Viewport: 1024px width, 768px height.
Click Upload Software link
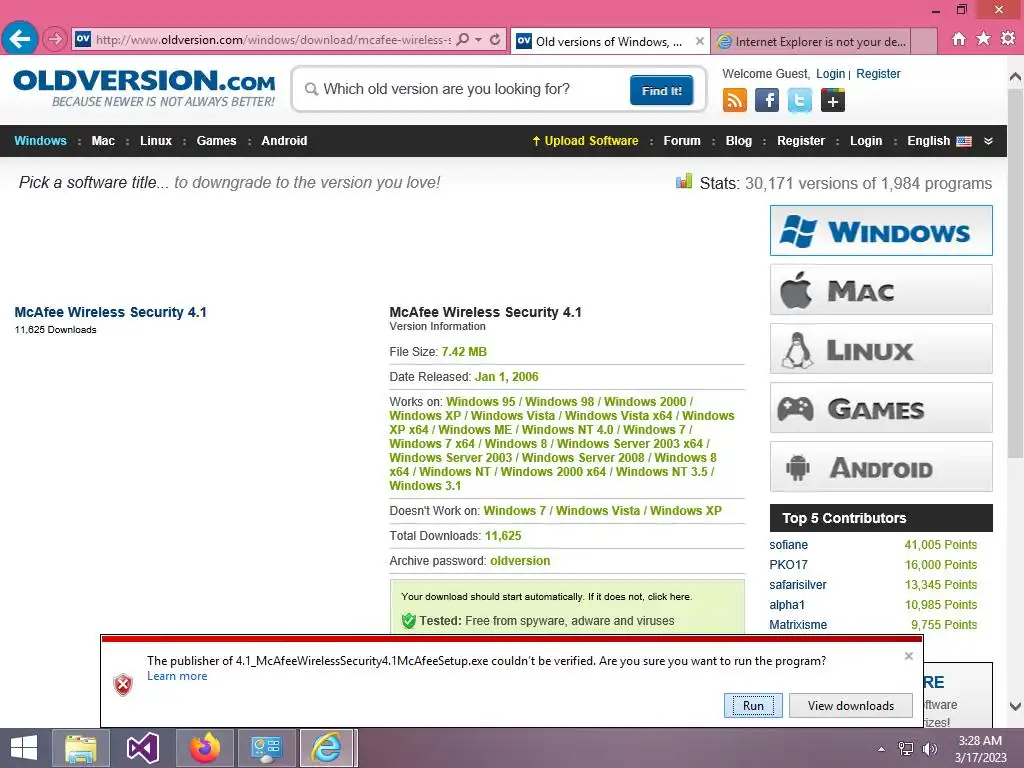point(585,141)
